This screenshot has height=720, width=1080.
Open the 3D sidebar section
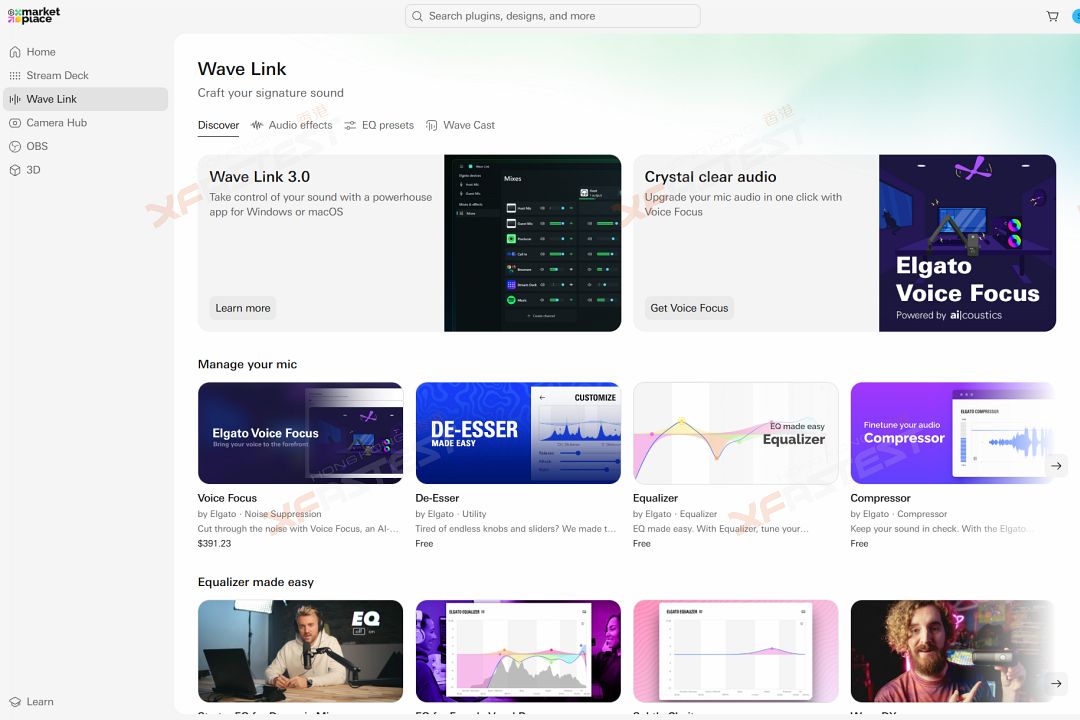point(33,170)
